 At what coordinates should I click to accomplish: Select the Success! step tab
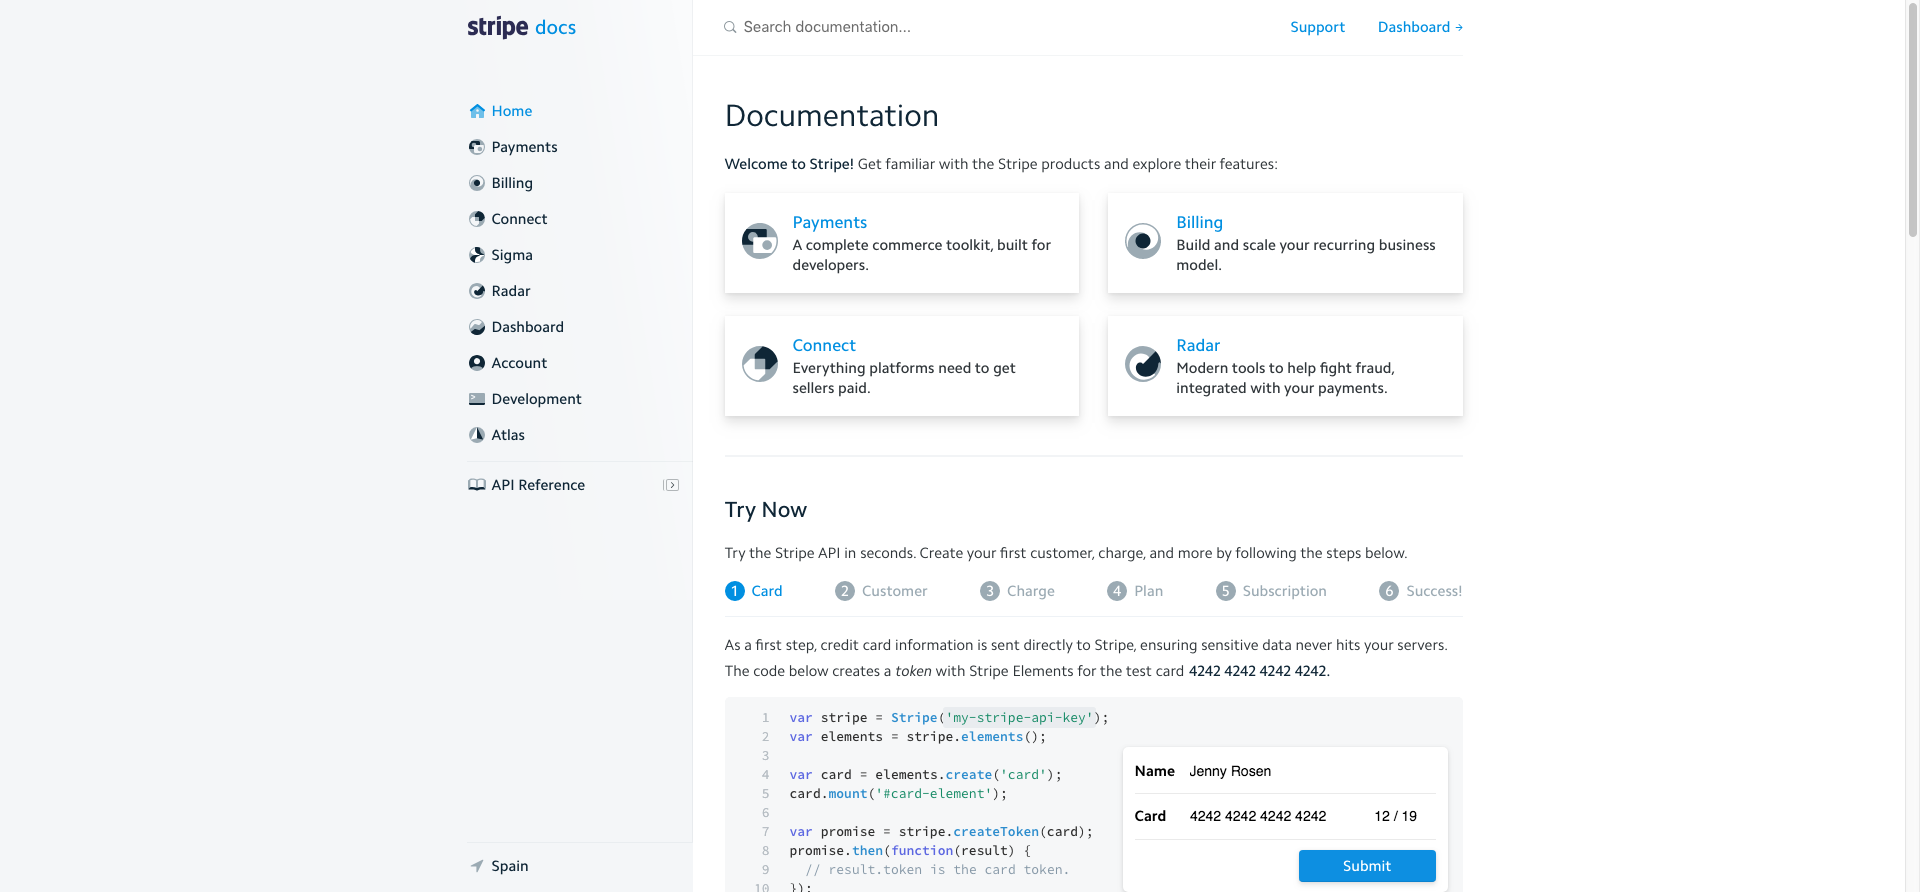[x=1420, y=591]
